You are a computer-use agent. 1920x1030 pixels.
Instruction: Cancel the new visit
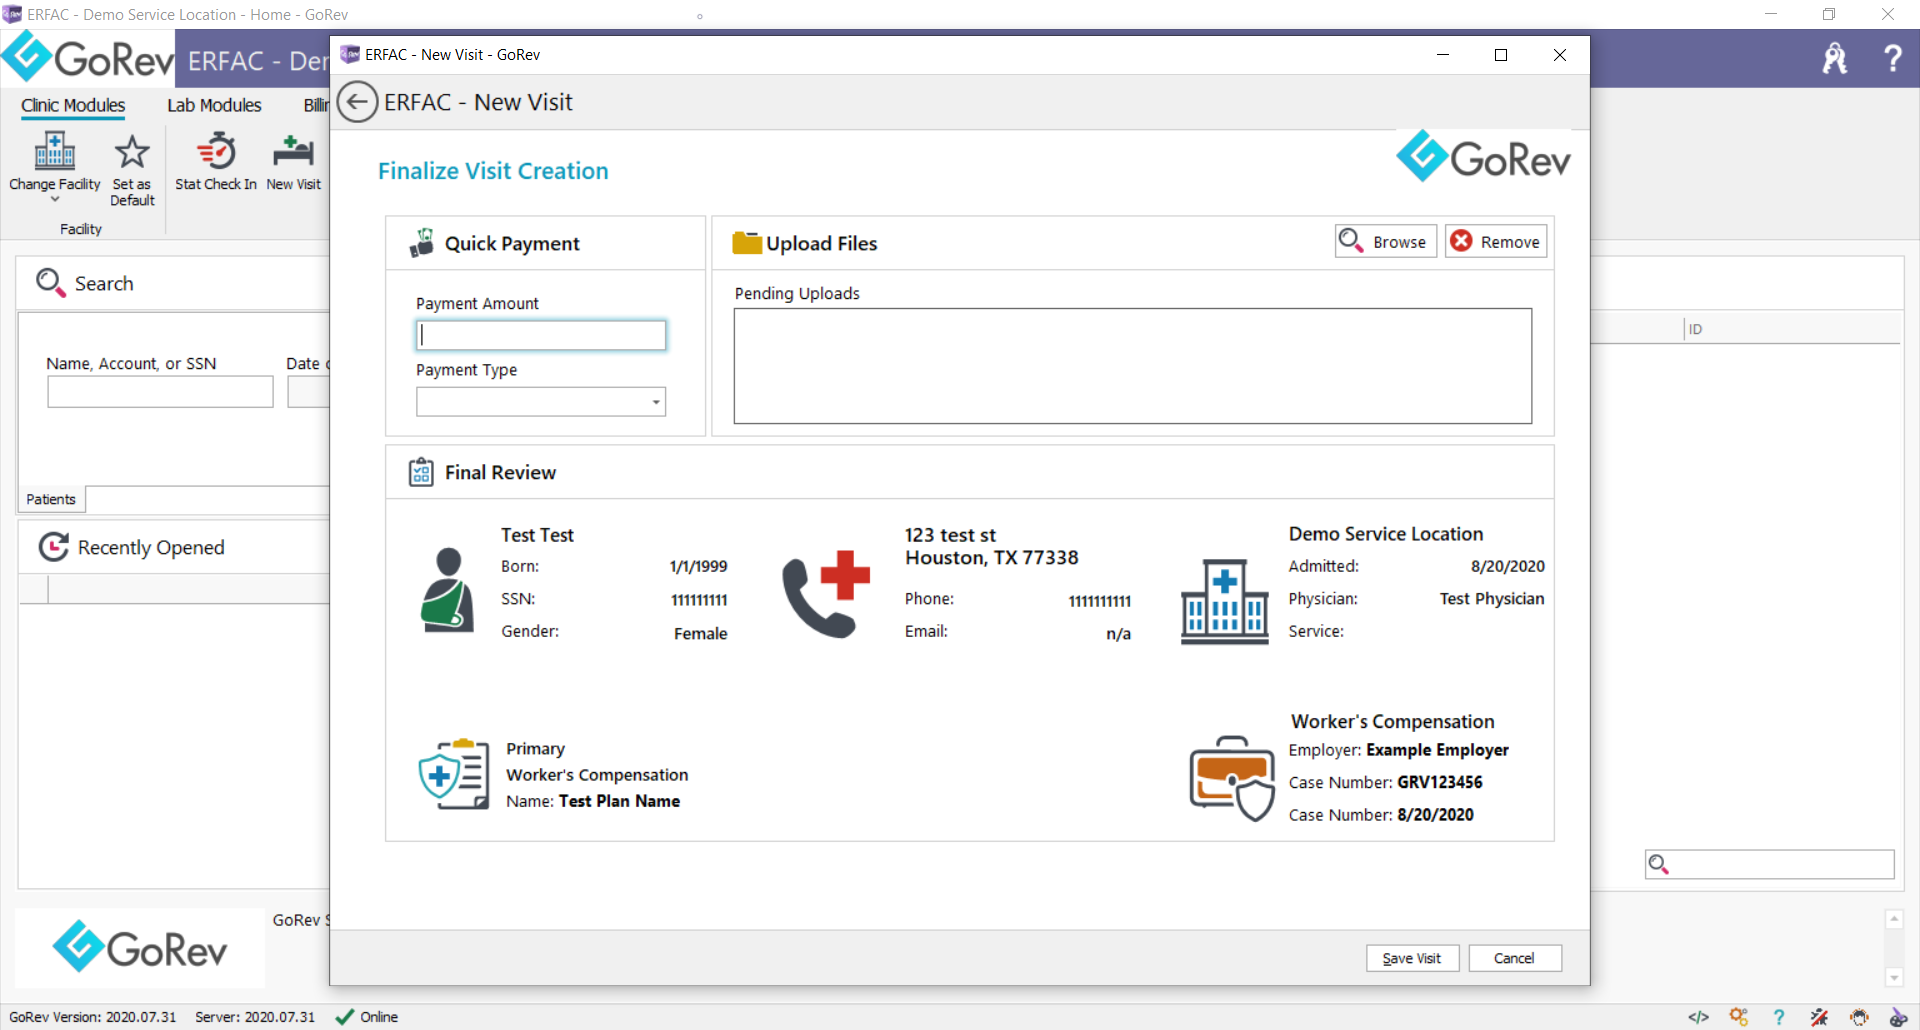[1514, 958]
